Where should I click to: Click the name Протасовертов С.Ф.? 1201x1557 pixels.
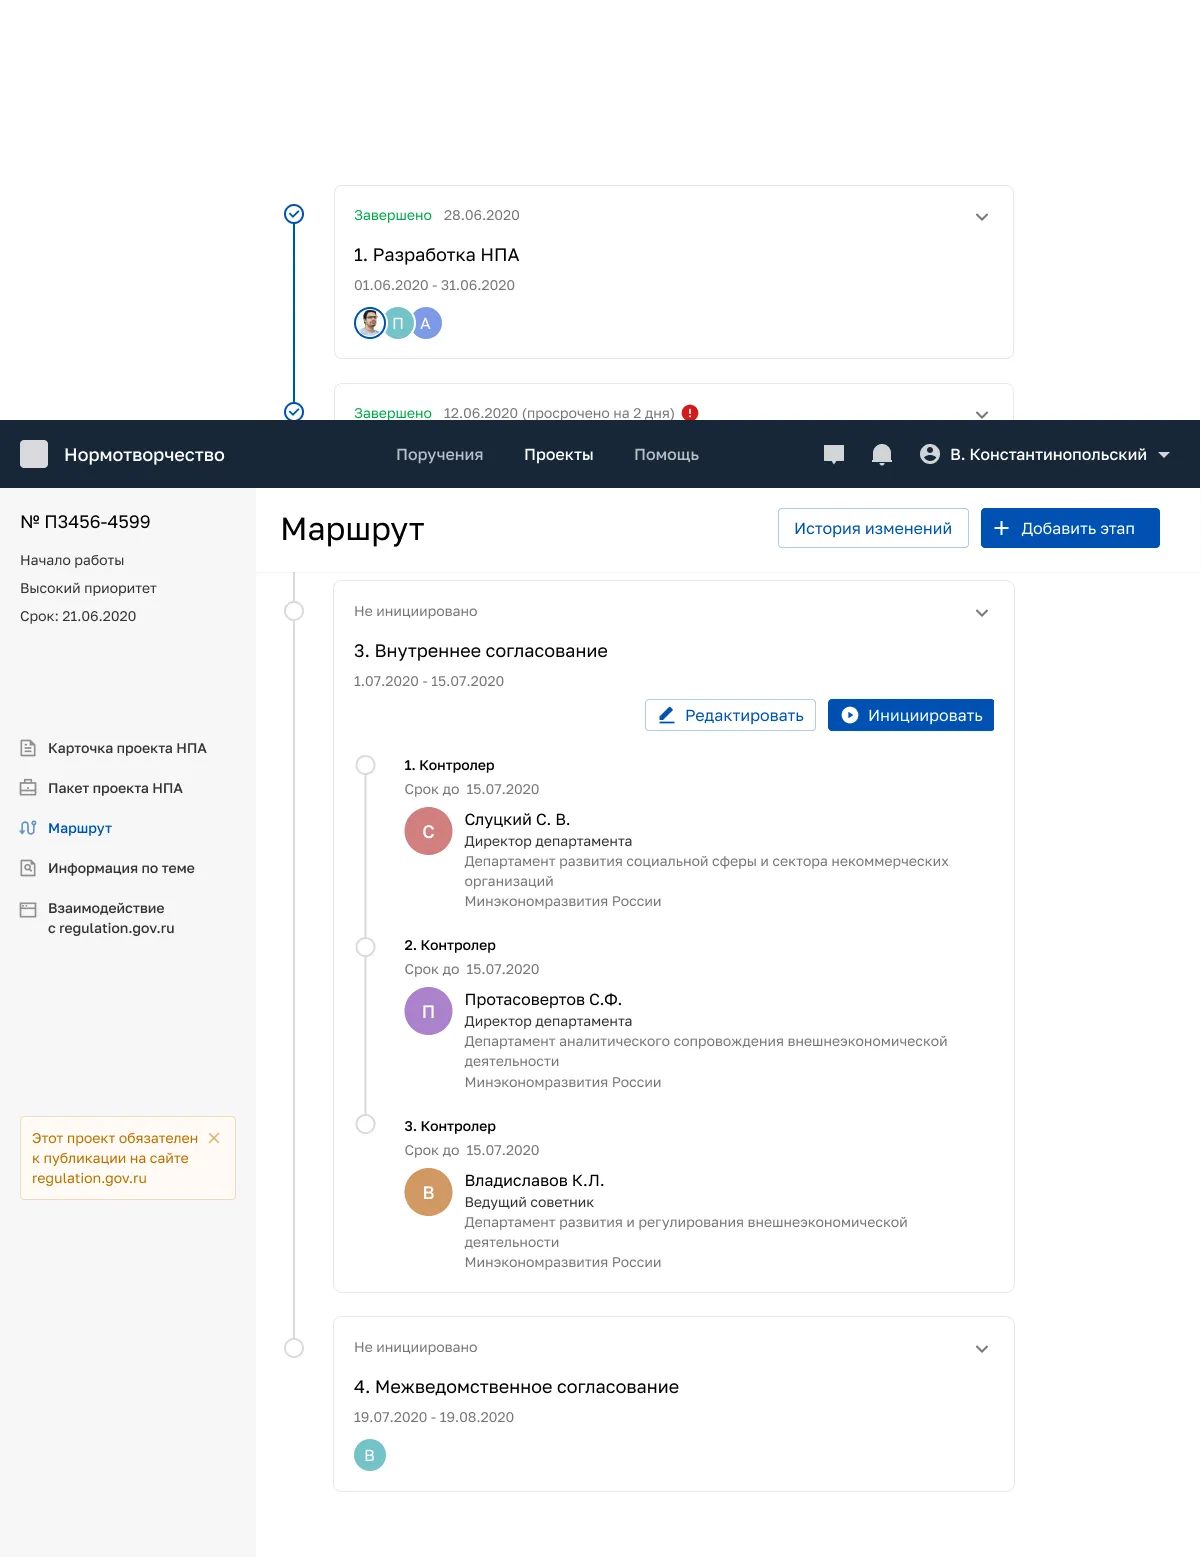[543, 999]
